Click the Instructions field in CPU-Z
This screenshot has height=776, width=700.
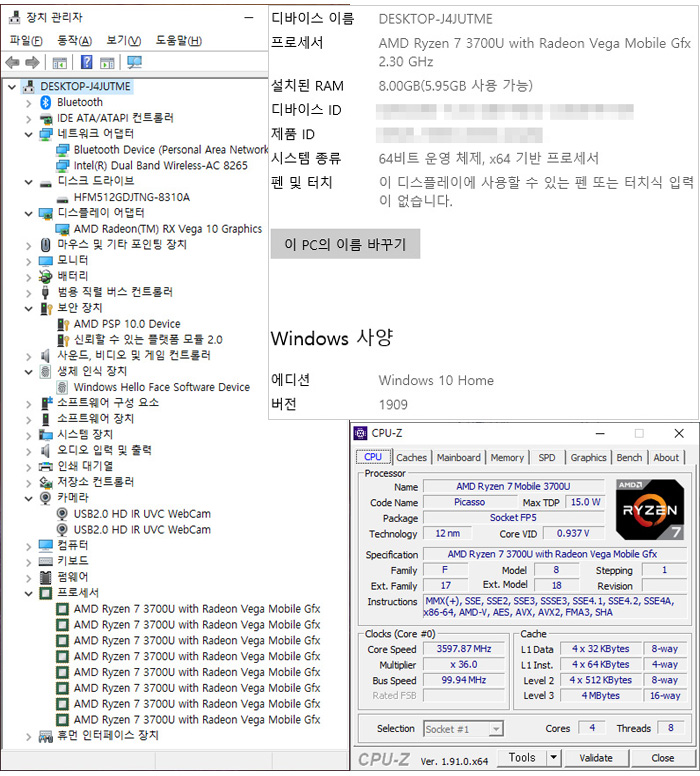point(555,607)
